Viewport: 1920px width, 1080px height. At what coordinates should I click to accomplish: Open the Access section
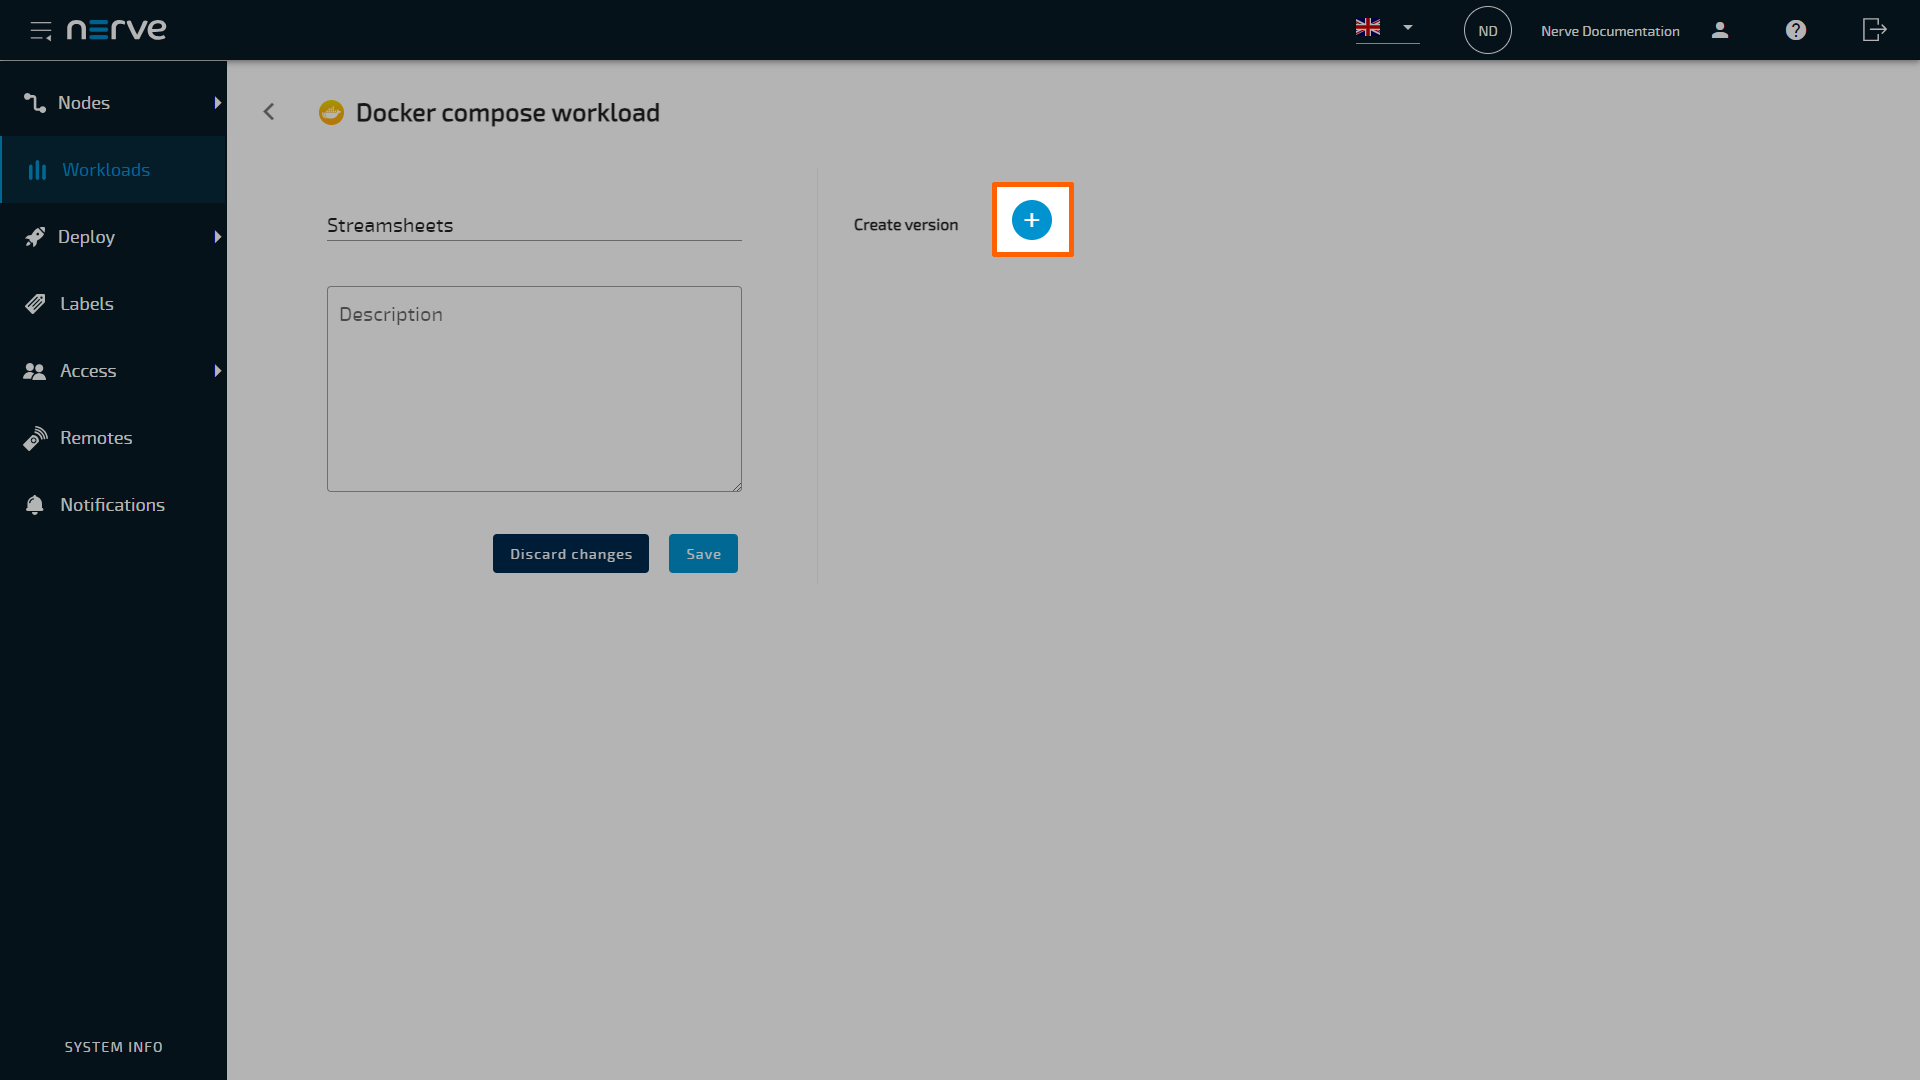(x=87, y=371)
